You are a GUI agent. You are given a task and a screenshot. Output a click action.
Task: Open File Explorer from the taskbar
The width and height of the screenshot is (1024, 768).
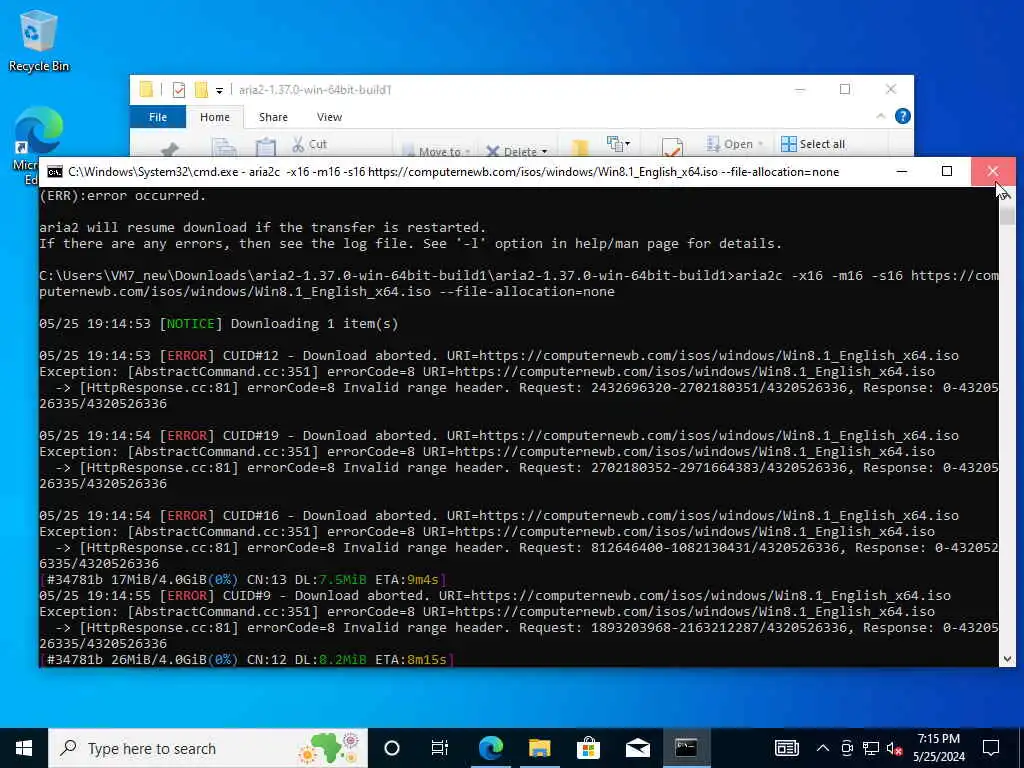(x=539, y=748)
